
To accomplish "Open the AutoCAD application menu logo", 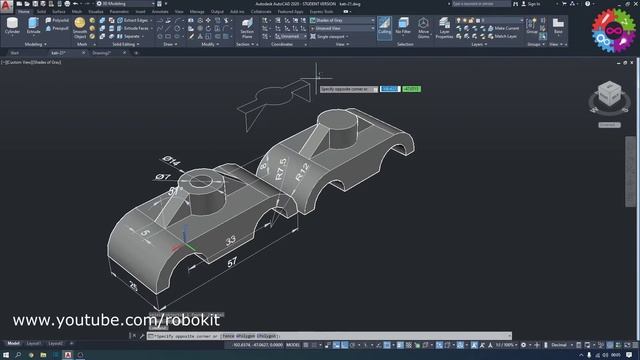I will pyautogui.click(x=6, y=6).
